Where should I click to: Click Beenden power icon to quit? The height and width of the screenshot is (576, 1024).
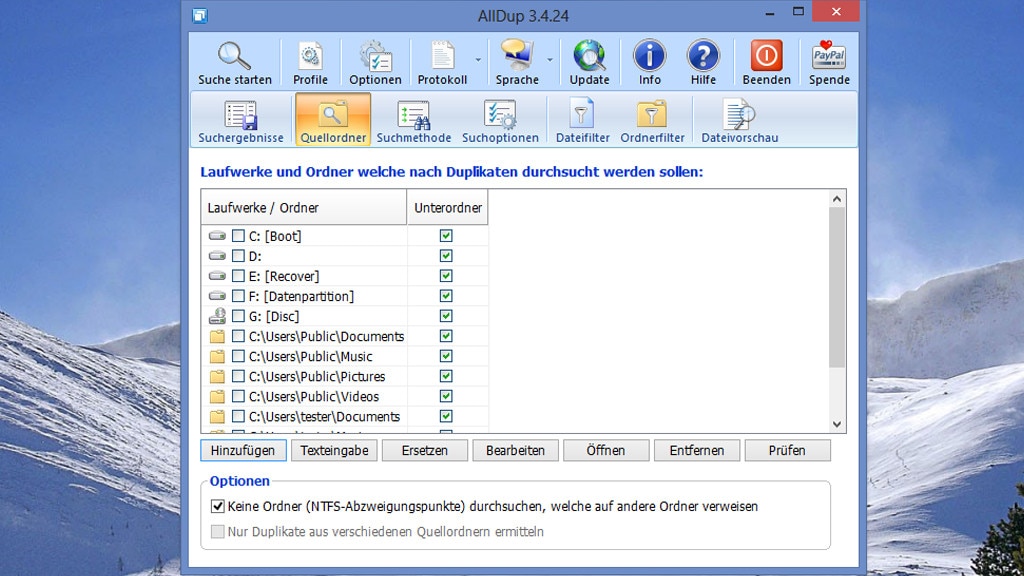pos(766,56)
